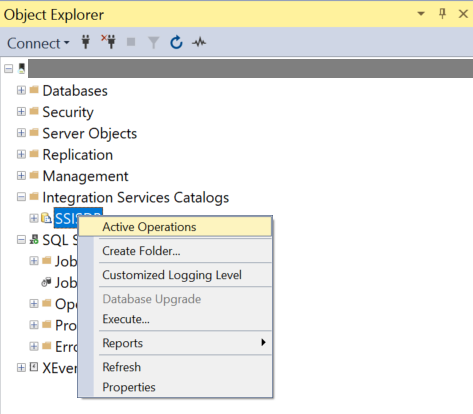Open the Window Position dropdown arrow

(421, 14)
